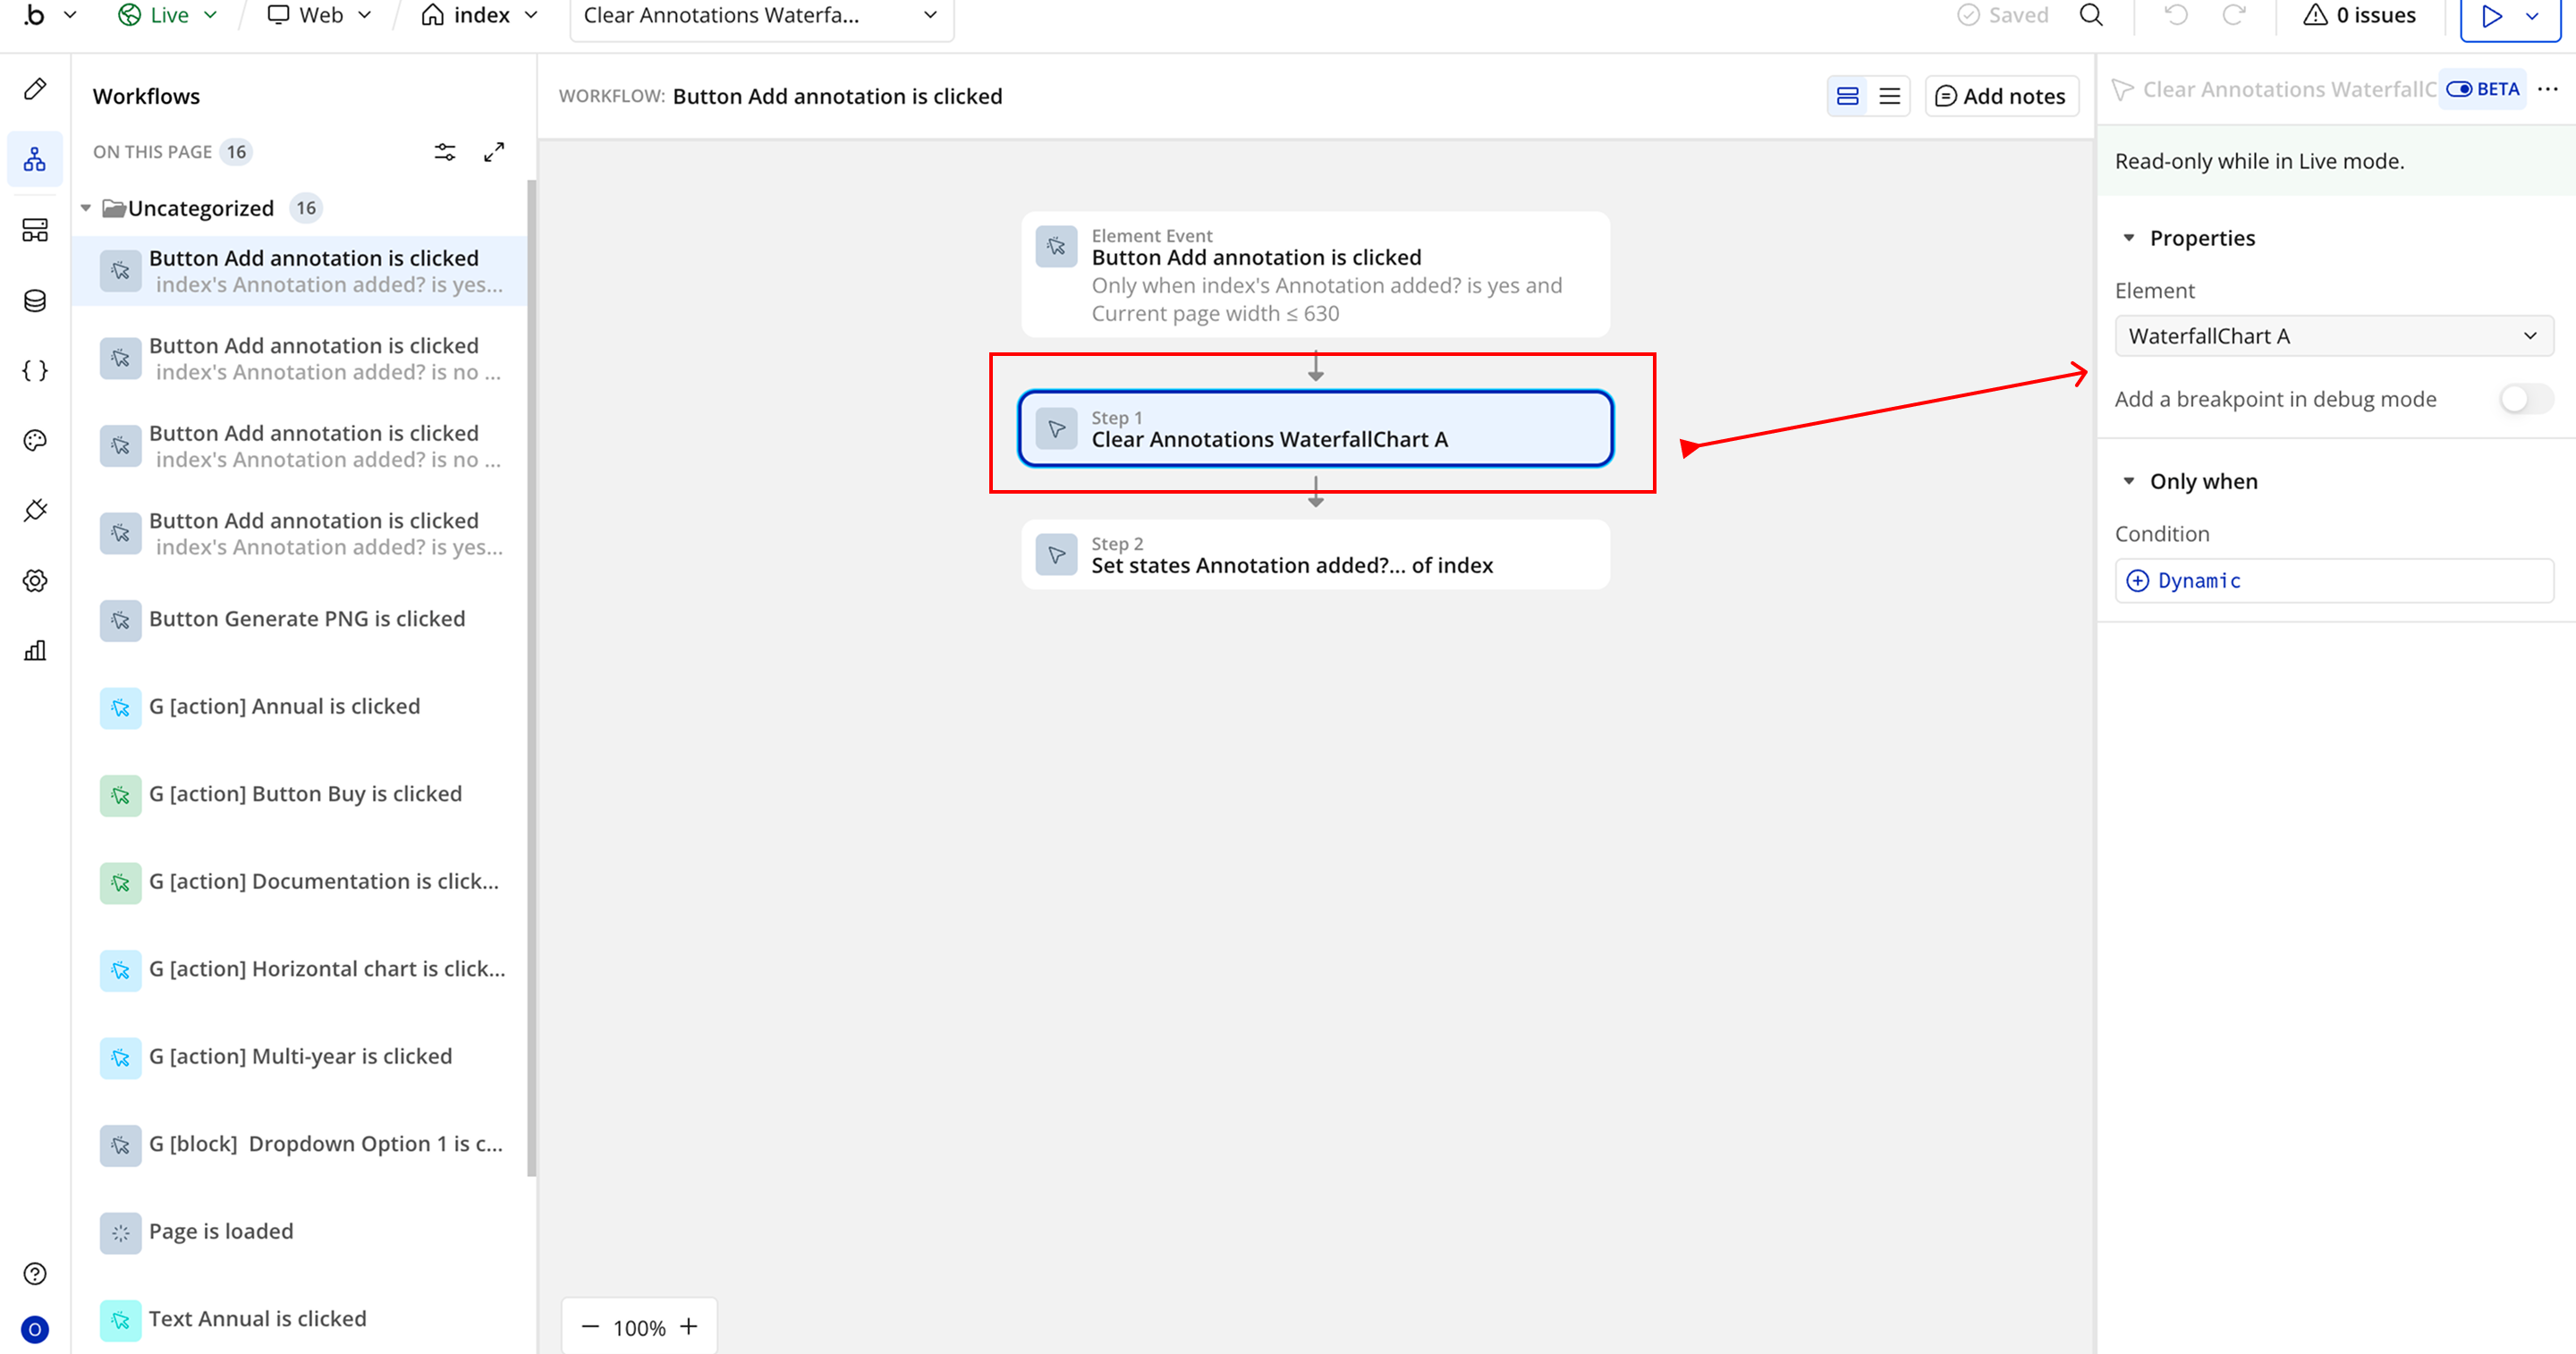Open the WaterfallChart A element dropdown
2576x1354 pixels.
coord(2333,336)
